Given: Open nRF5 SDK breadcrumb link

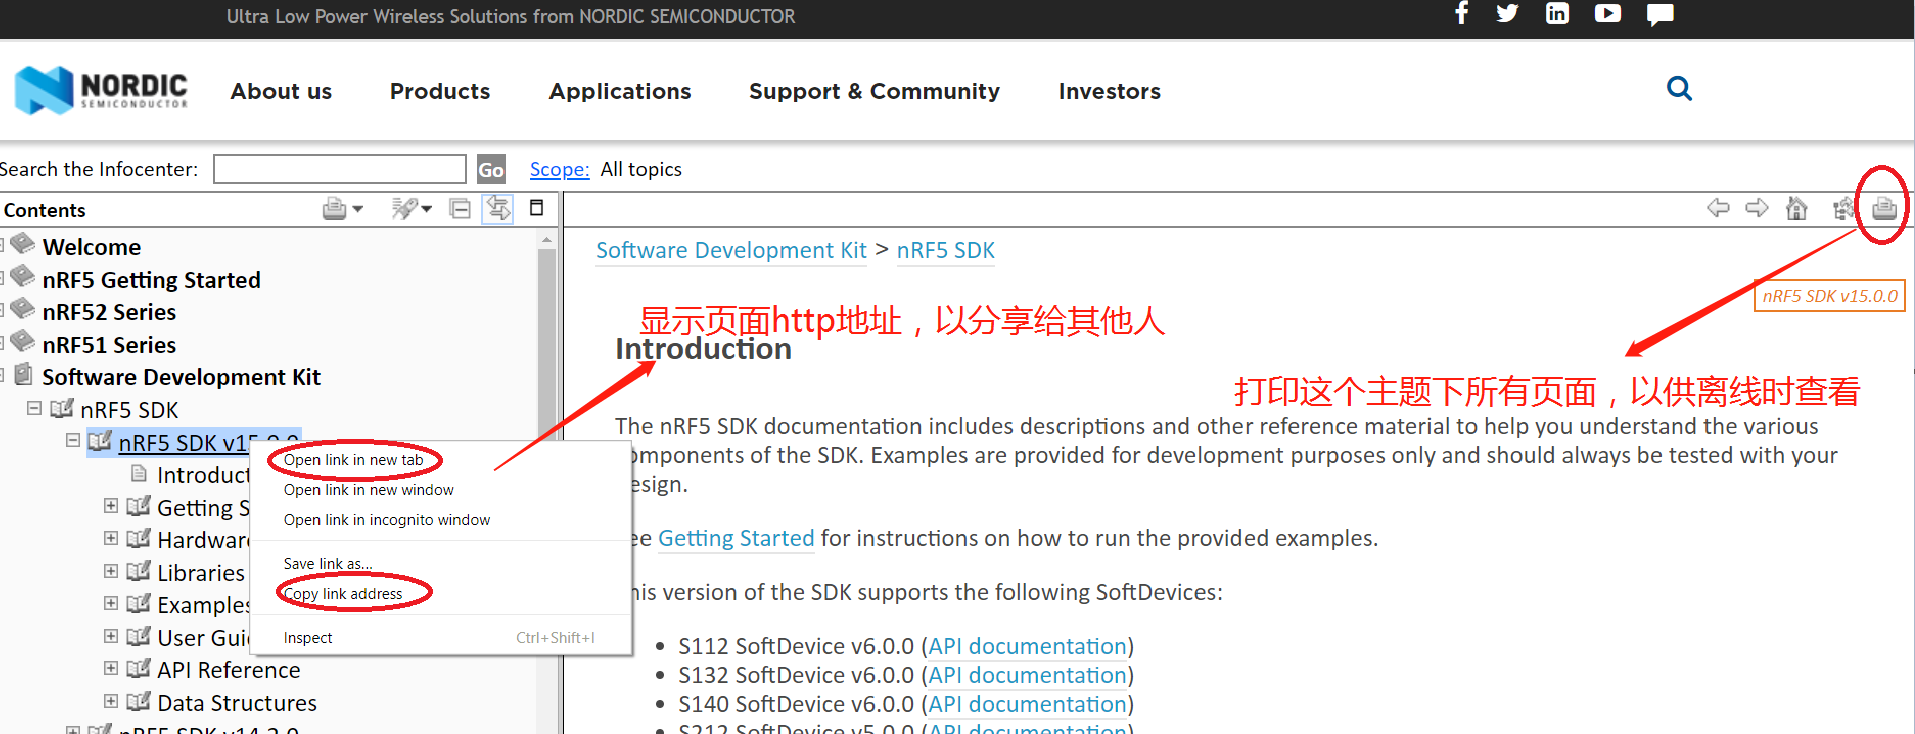Looking at the screenshot, I should click(x=946, y=250).
